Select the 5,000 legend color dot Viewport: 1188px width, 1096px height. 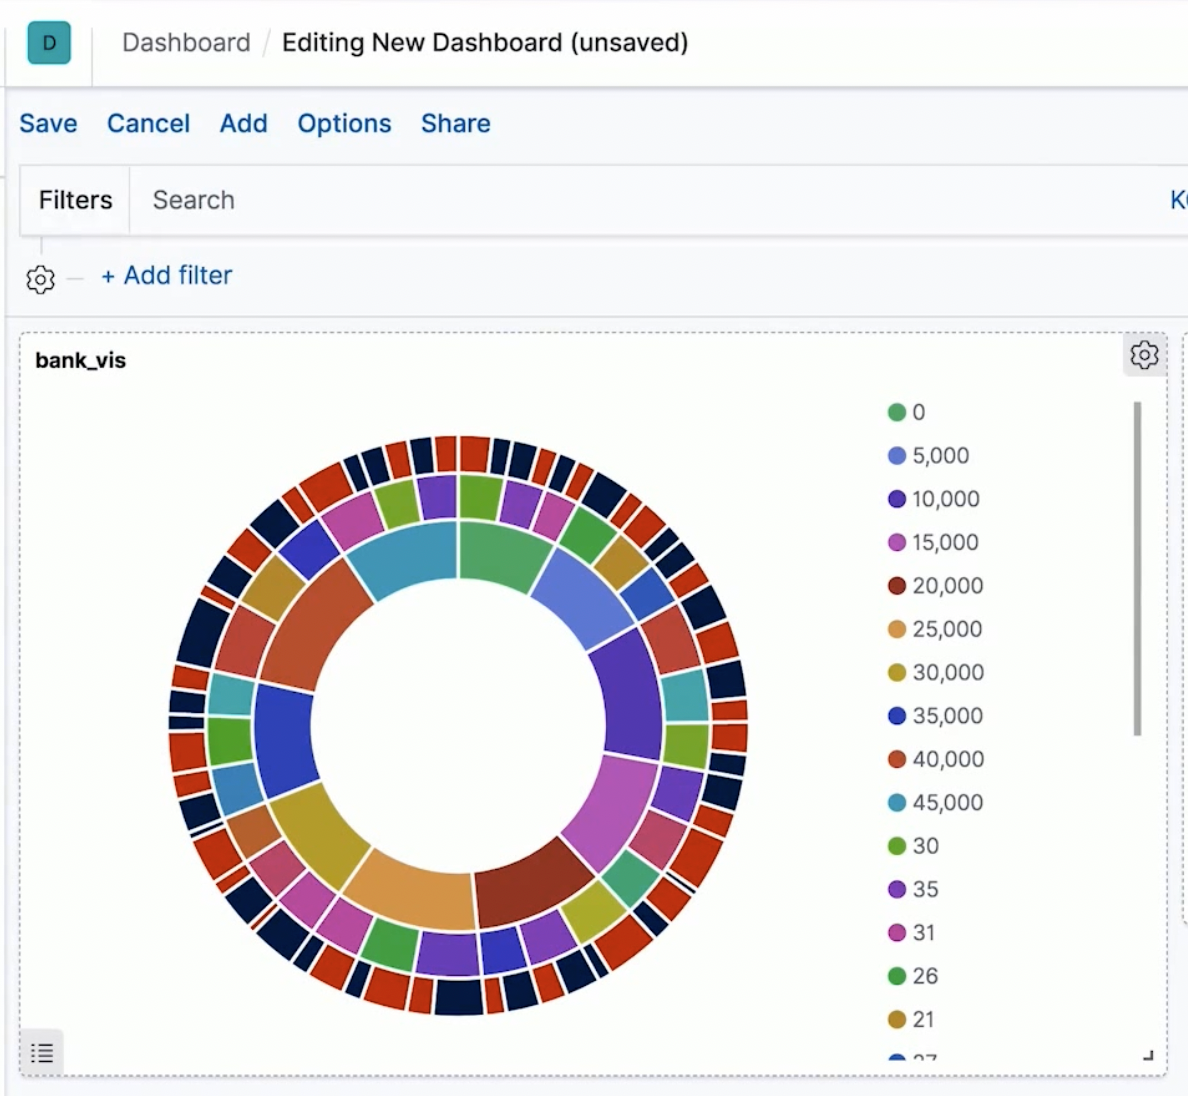896,455
